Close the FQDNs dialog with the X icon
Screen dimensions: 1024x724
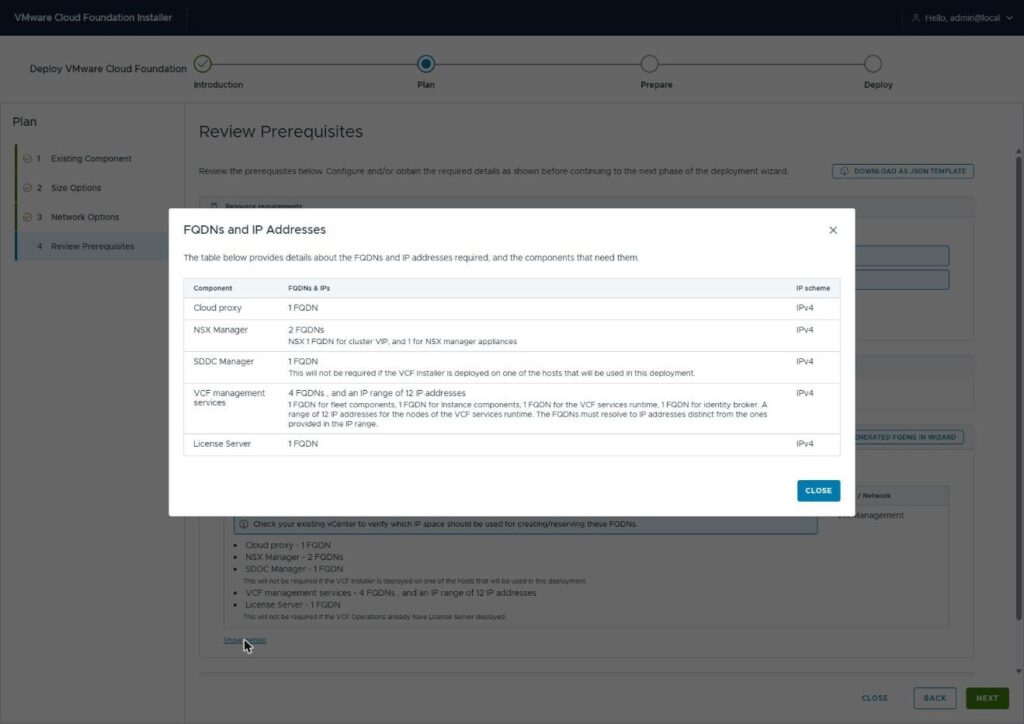833,230
